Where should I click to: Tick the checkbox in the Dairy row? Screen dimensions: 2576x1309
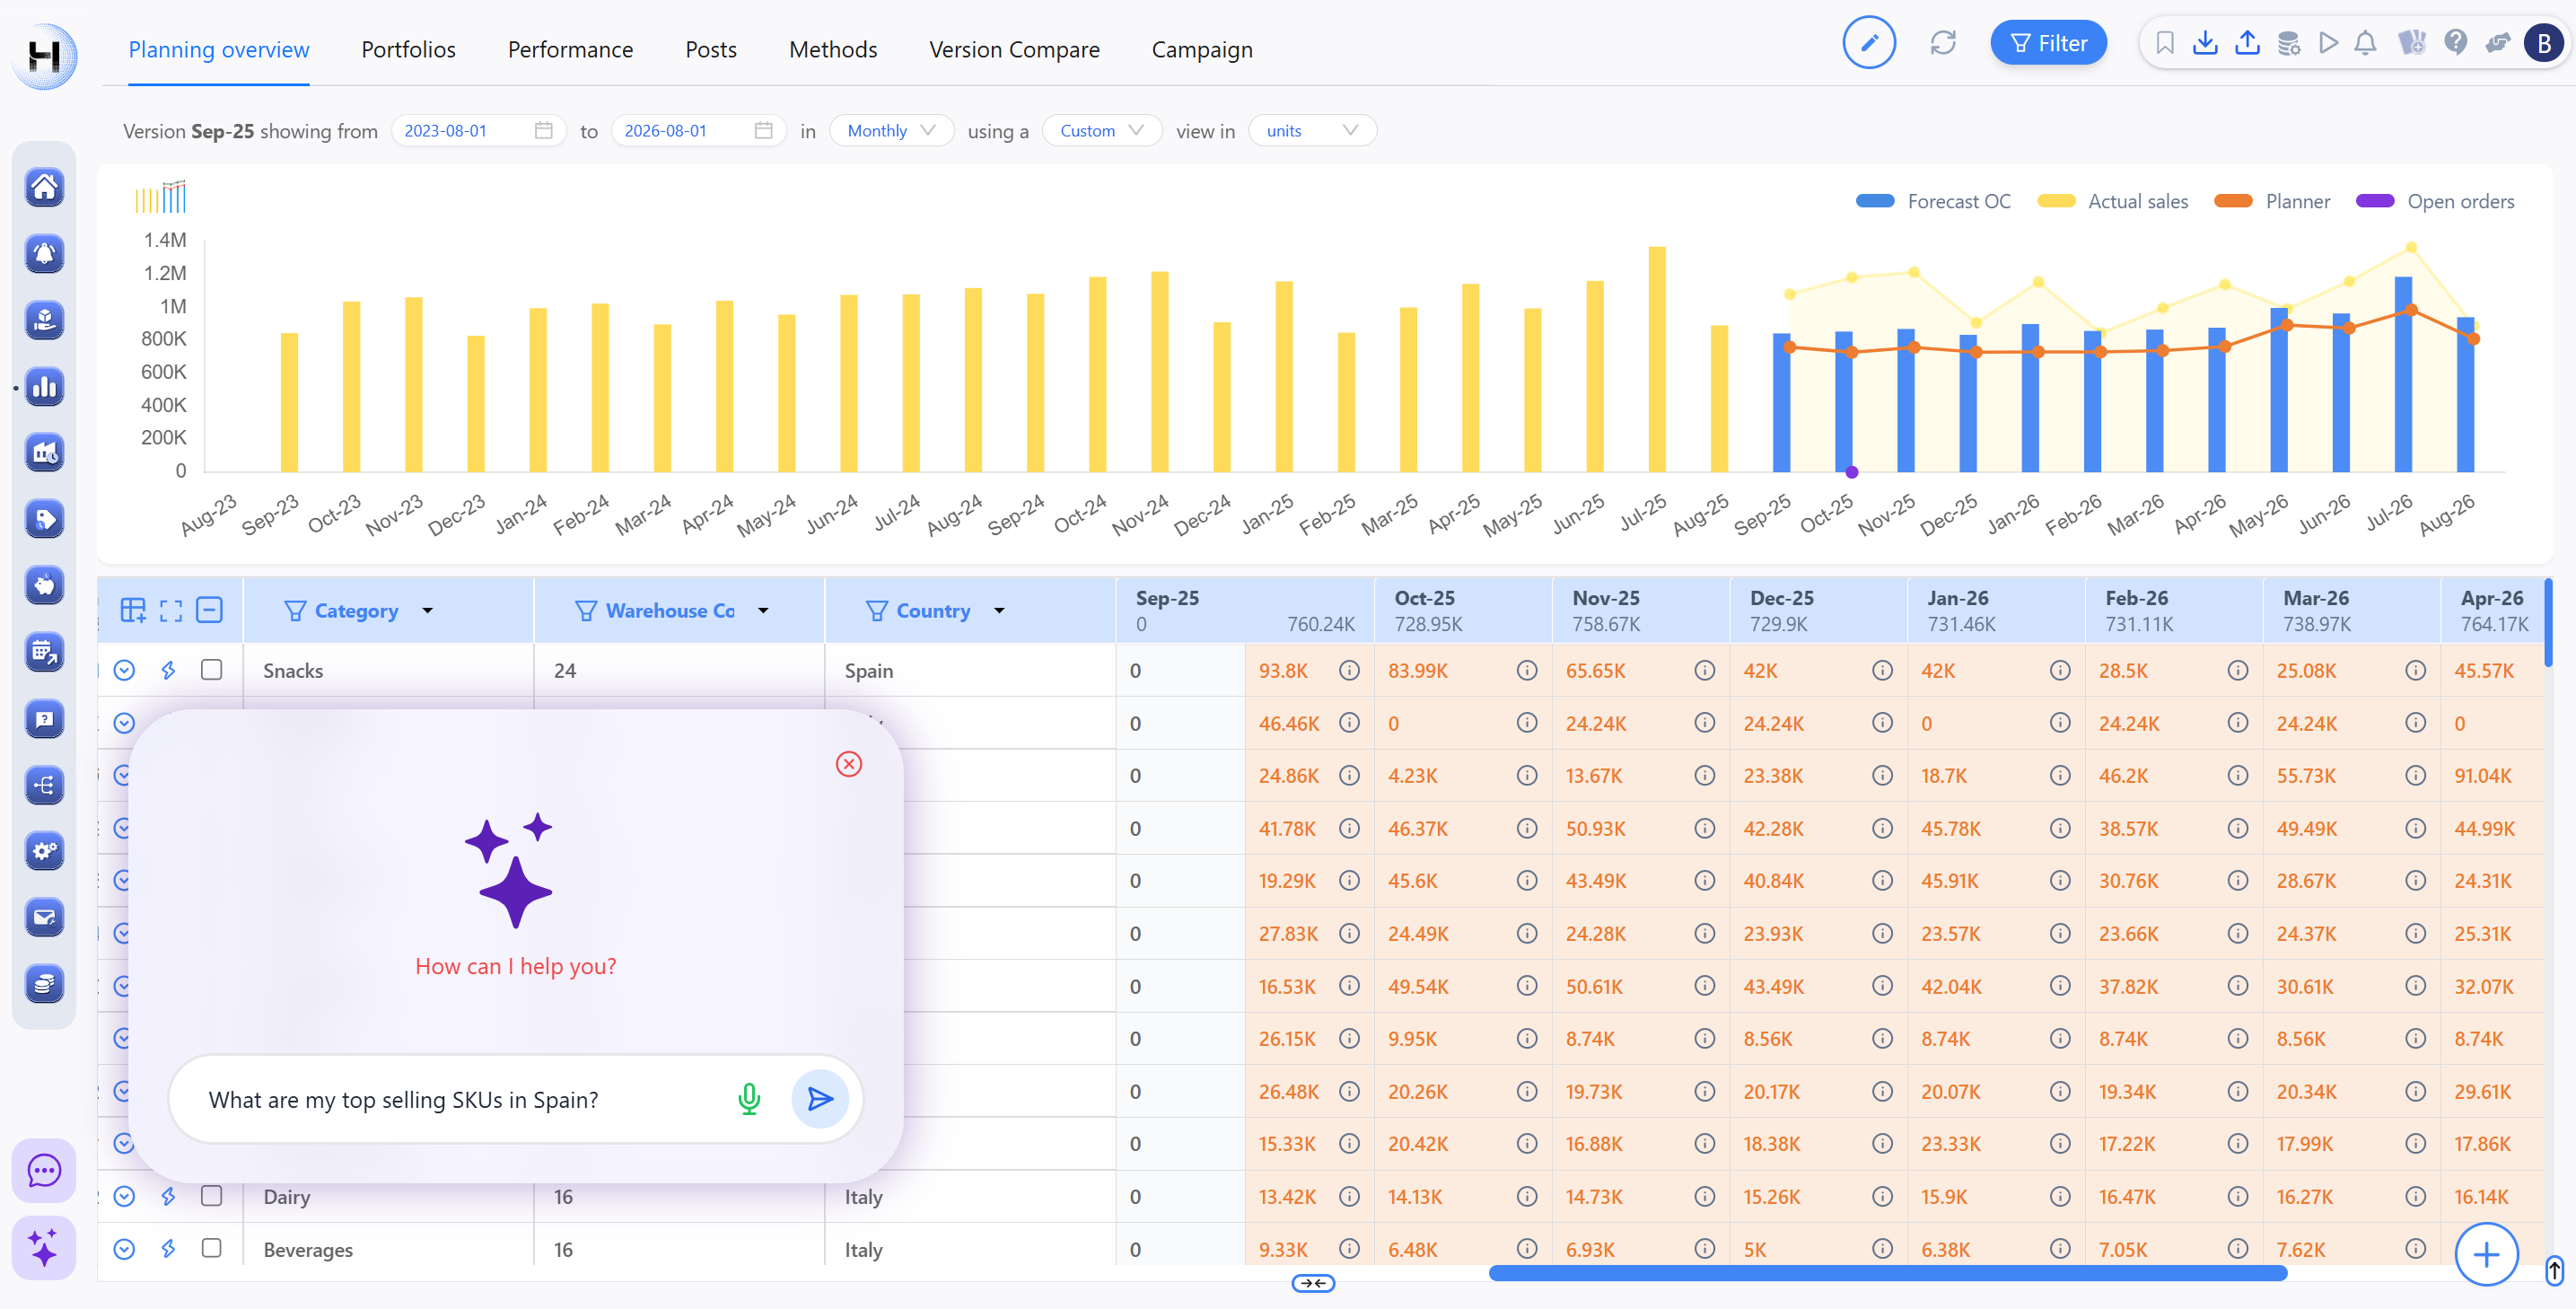[x=211, y=1196]
